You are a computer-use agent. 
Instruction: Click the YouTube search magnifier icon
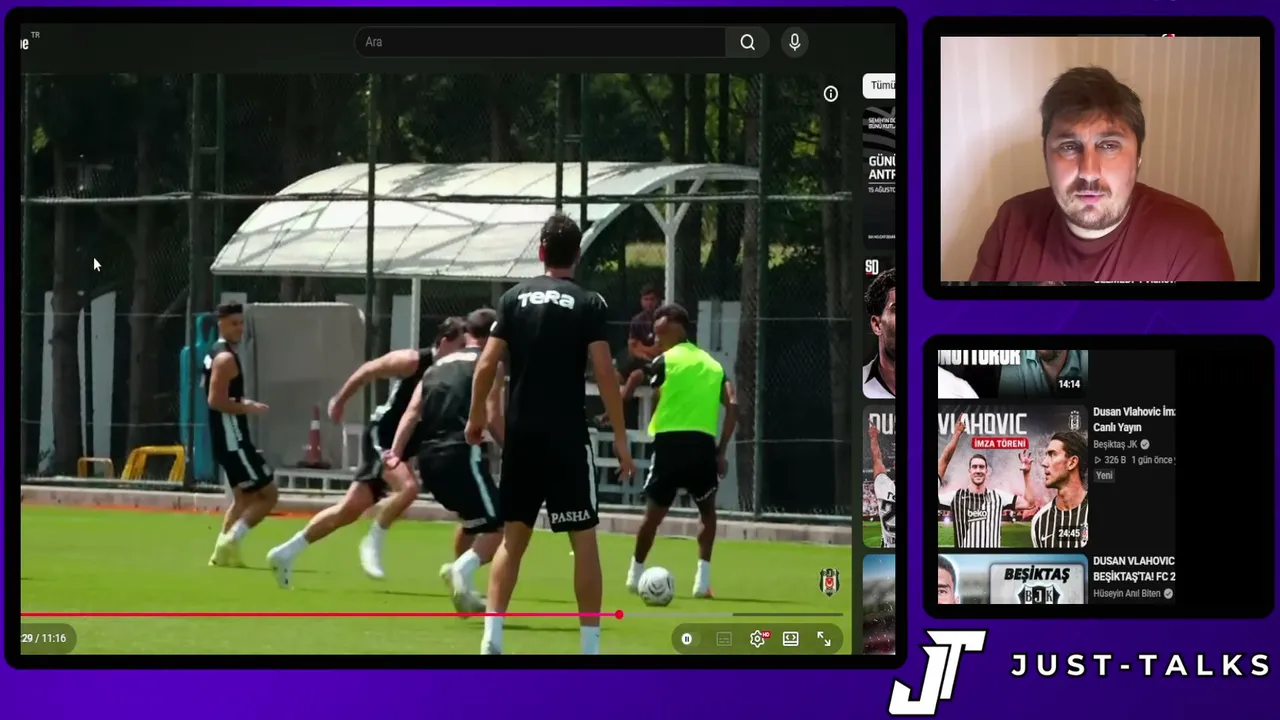[x=747, y=42]
